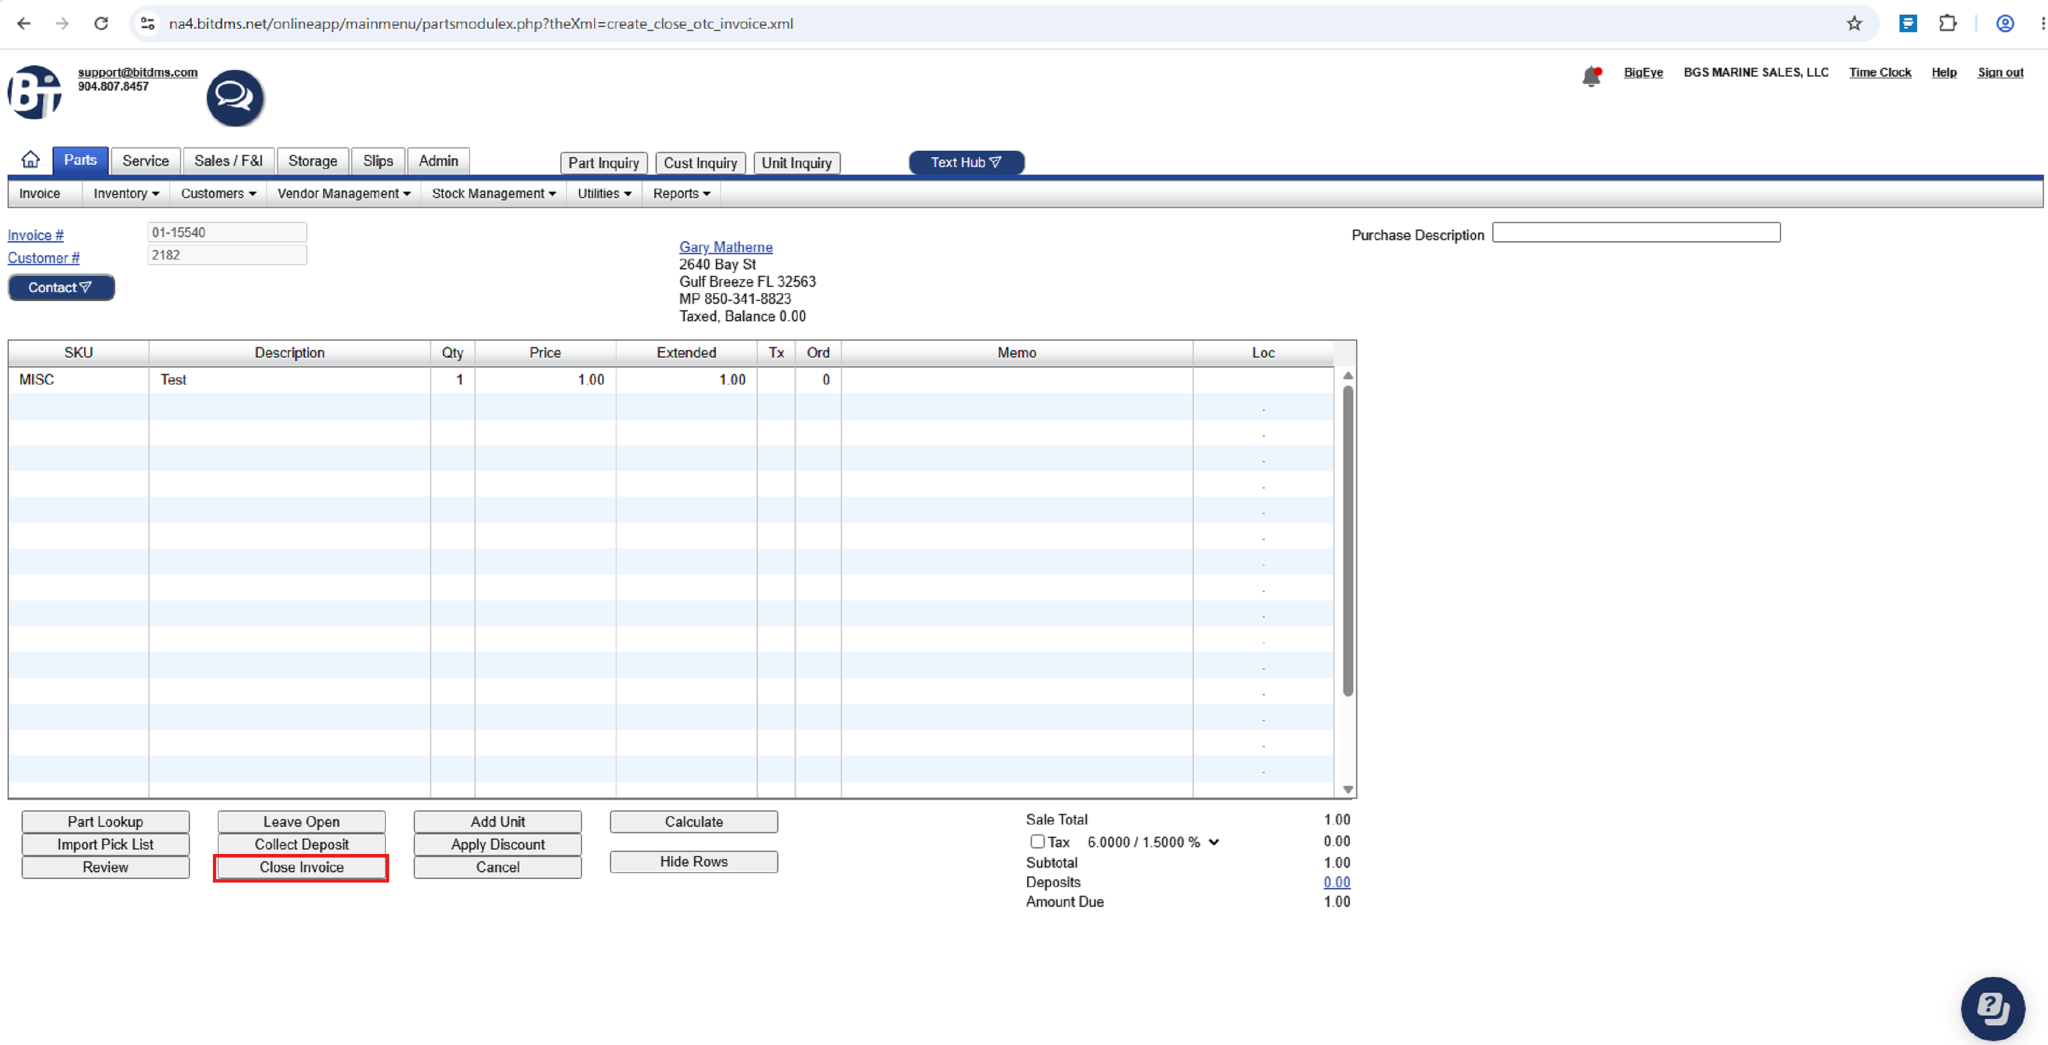Viewport: 2048px width, 1045px height.
Task: Switch to the Parts tab
Action: pos(80,160)
